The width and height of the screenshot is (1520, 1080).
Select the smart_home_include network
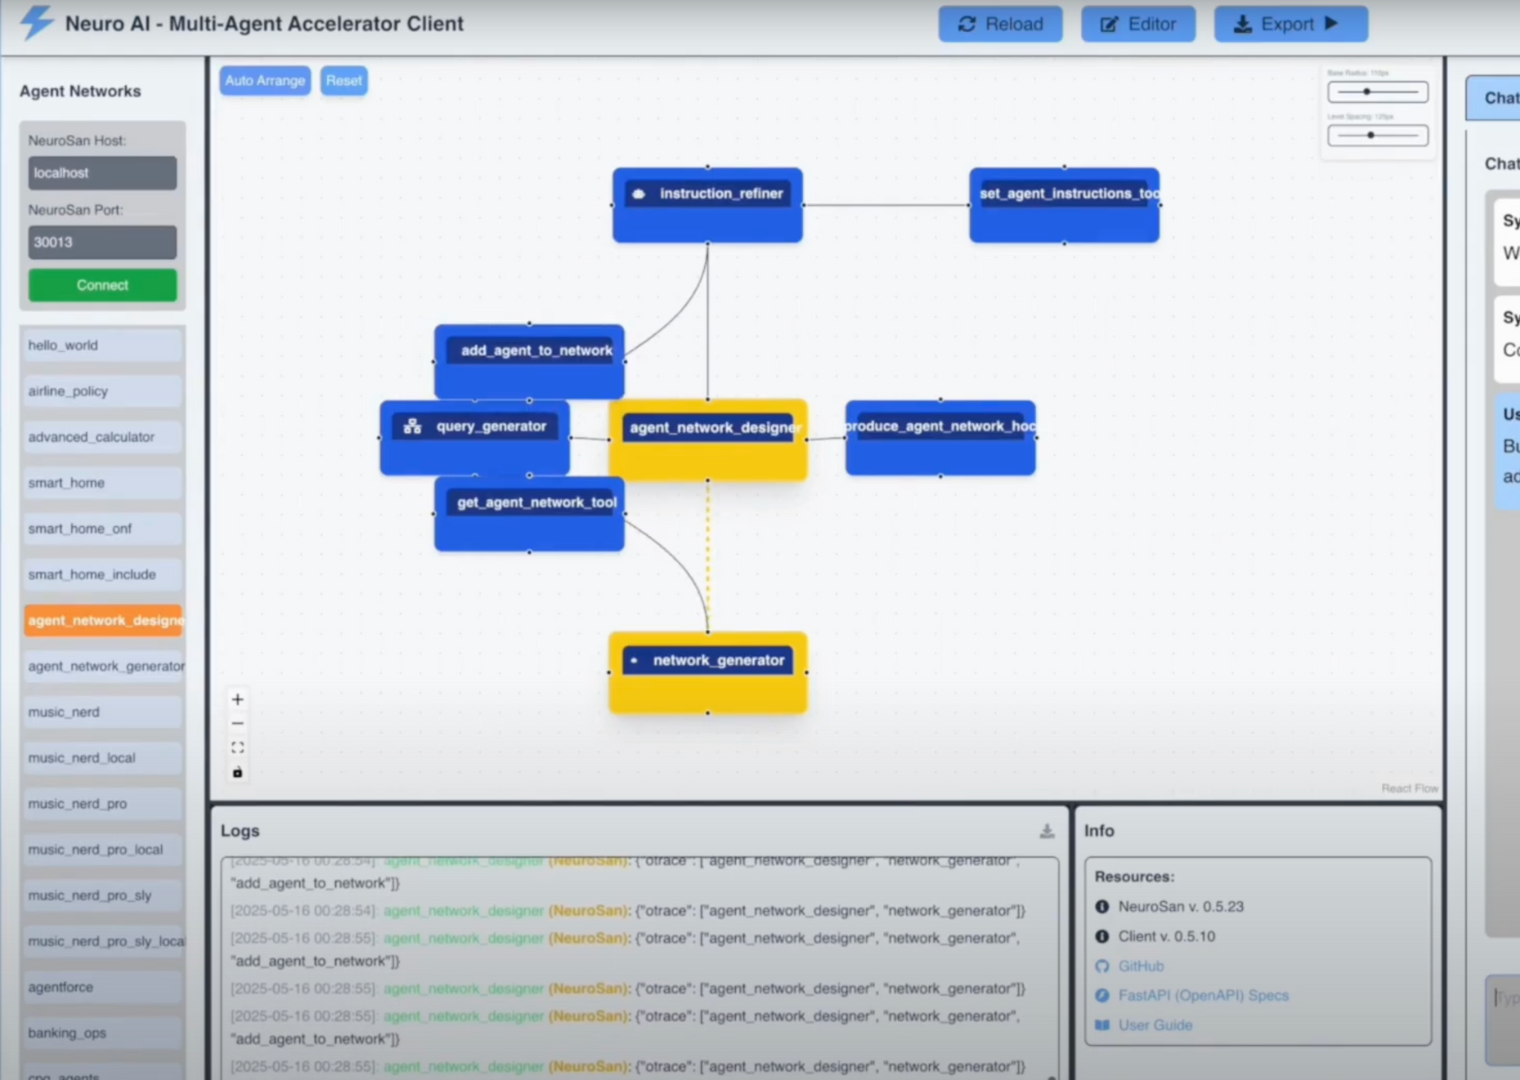click(102, 575)
